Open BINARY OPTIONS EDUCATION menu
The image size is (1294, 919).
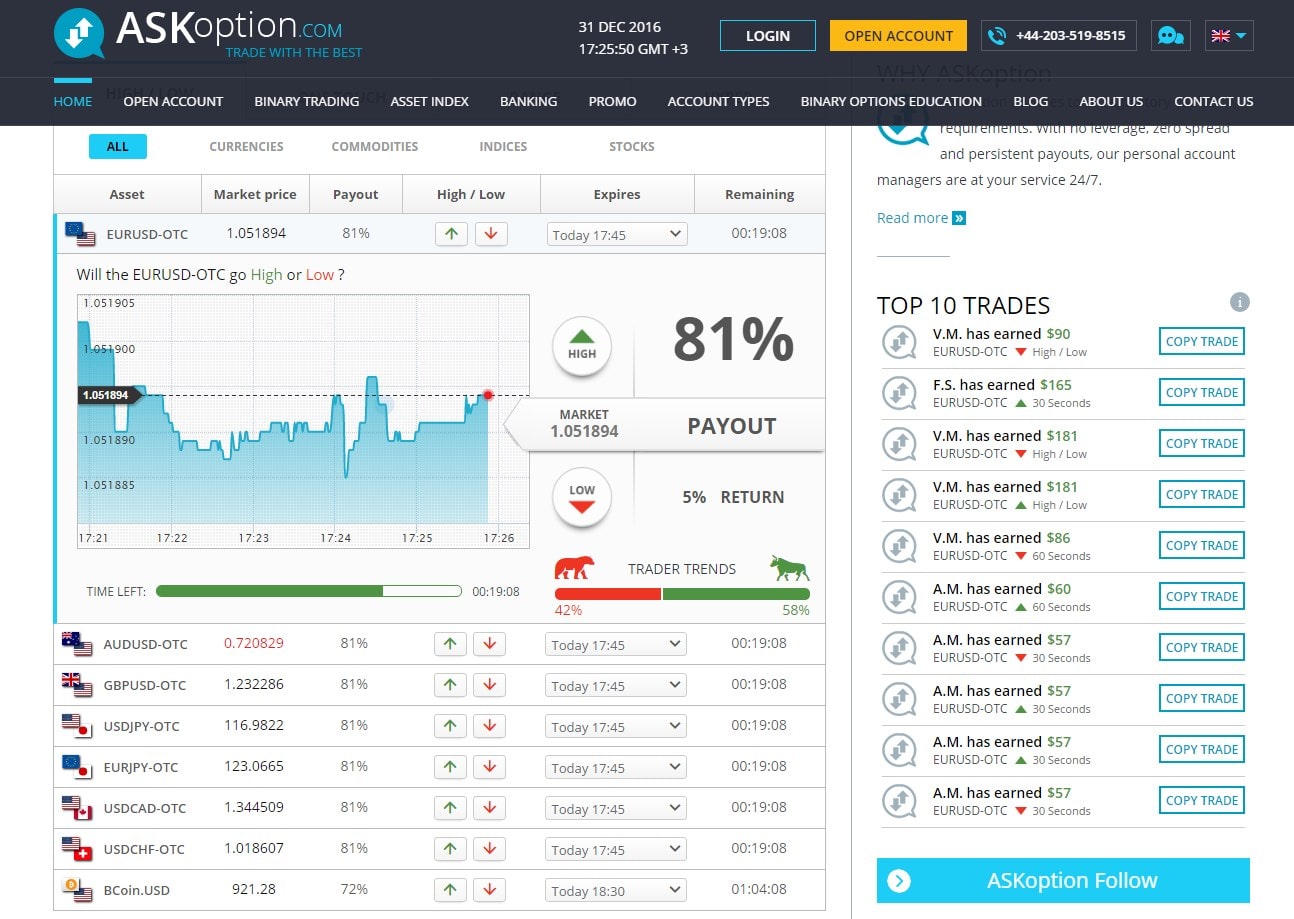click(891, 101)
